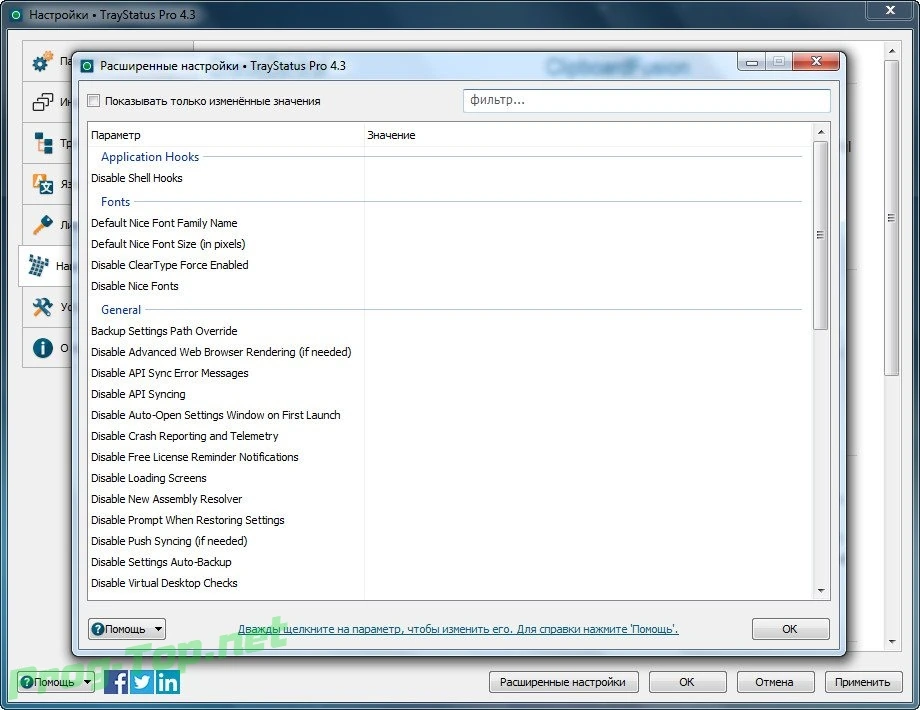This screenshot has width=920, height=710.
Task: Select the 'Disable Loading Screens' row
Action: point(449,478)
